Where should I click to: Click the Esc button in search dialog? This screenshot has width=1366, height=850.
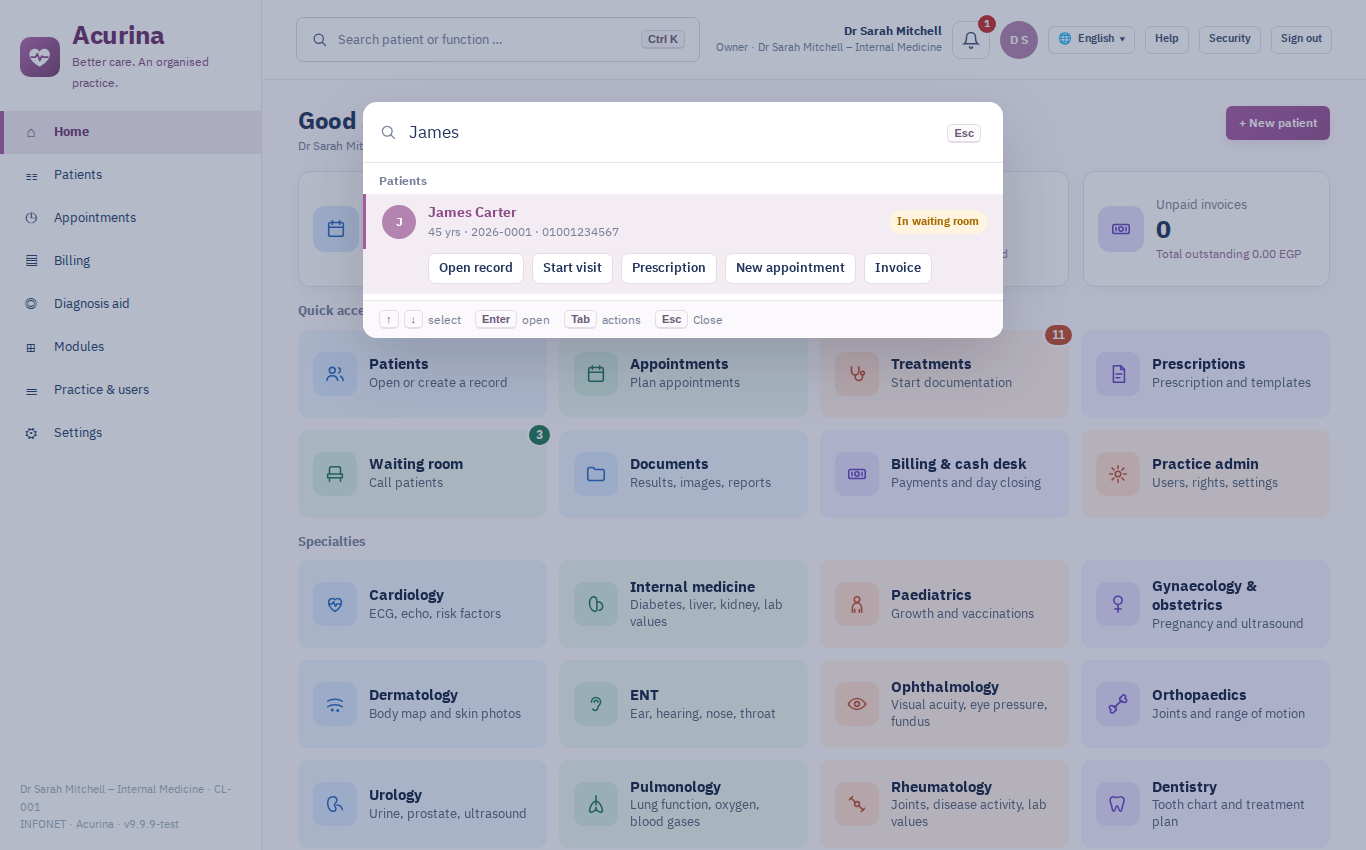(x=964, y=133)
